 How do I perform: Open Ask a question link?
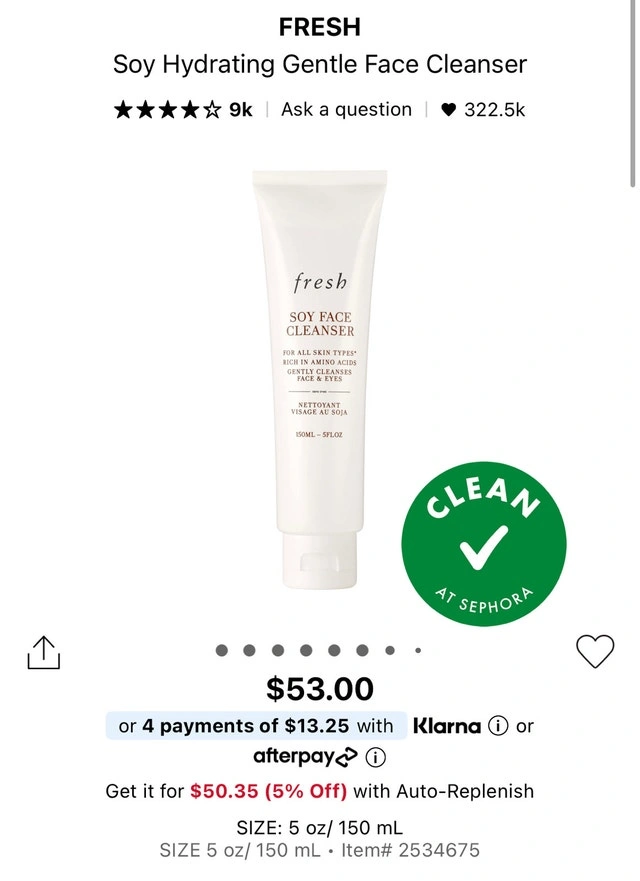tap(346, 110)
